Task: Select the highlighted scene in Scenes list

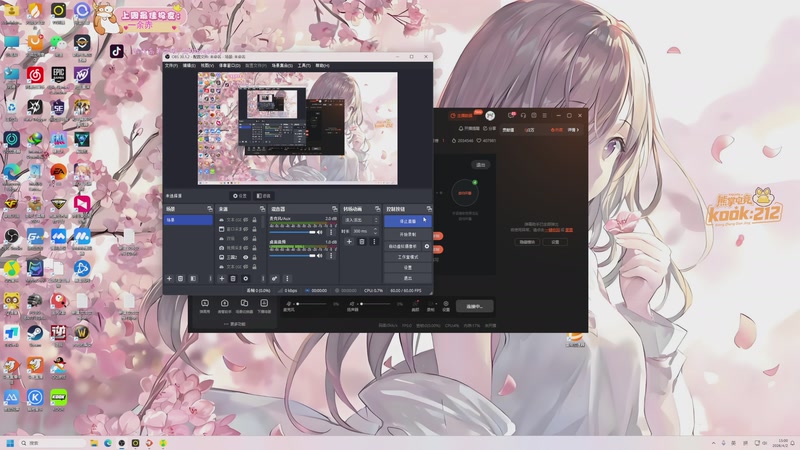Action: tap(188, 220)
